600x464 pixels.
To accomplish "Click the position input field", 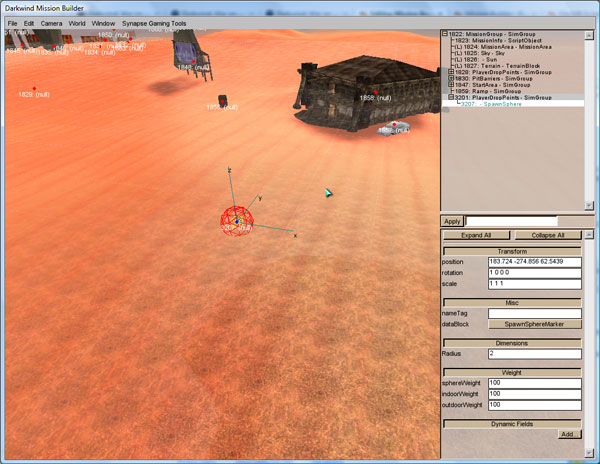I will pos(533,262).
